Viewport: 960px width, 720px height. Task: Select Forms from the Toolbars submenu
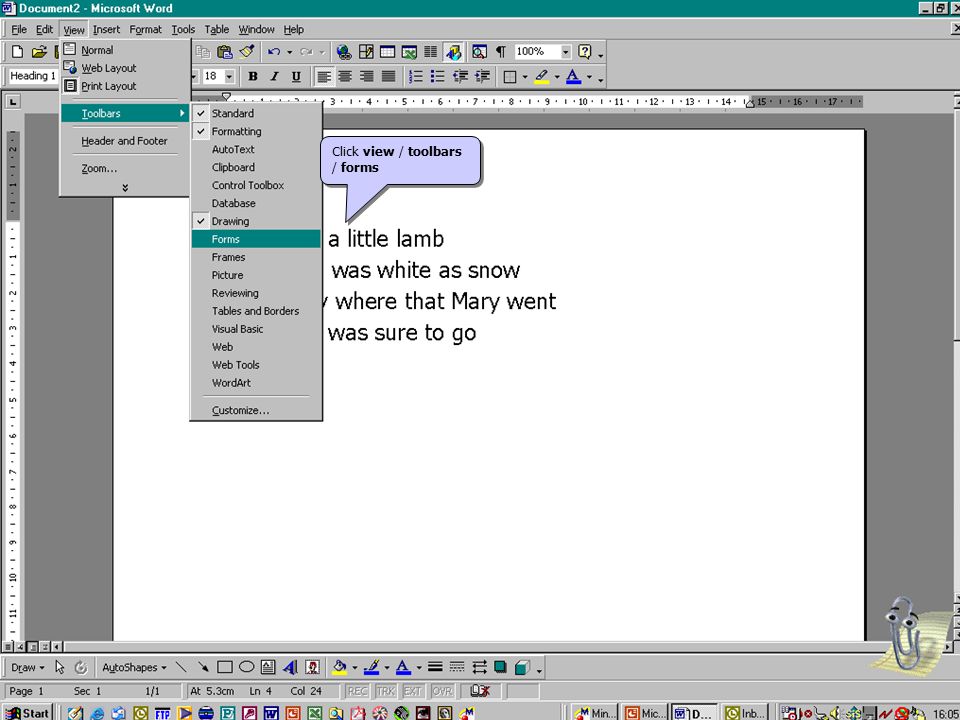coord(256,239)
